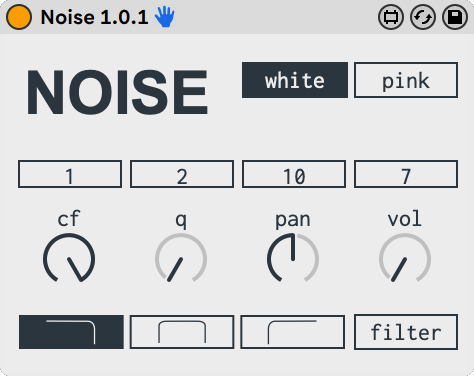Click the q resonance knob
474x376 pixels.
point(181,259)
